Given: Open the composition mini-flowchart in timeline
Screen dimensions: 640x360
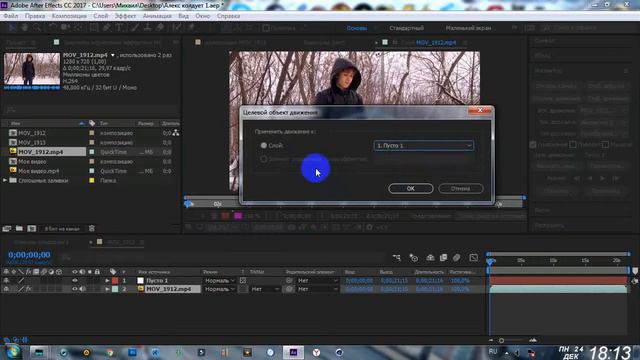Looking at the screenshot, I should pyautogui.click(x=397, y=258).
